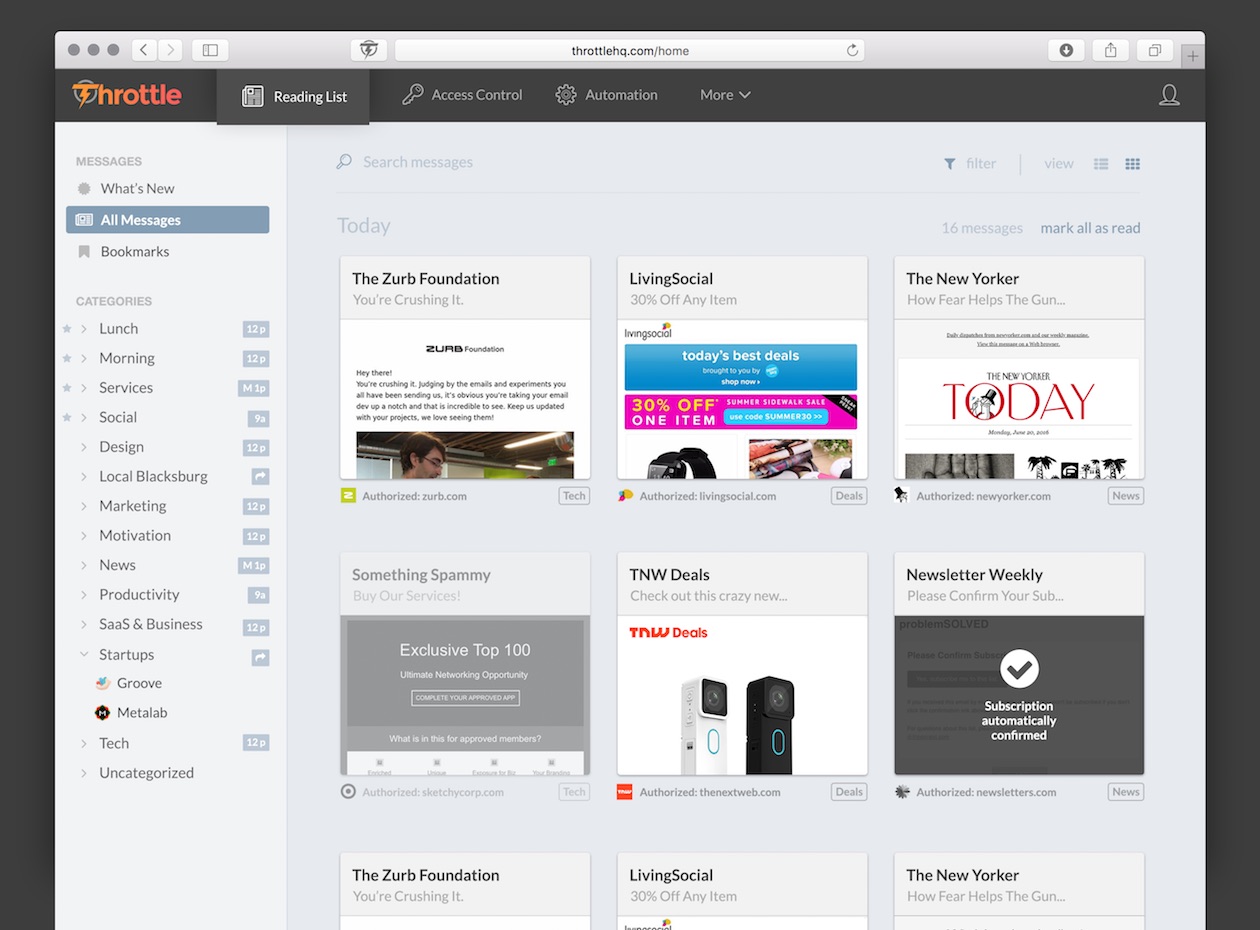Open the More dropdown menu

click(x=725, y=95)
